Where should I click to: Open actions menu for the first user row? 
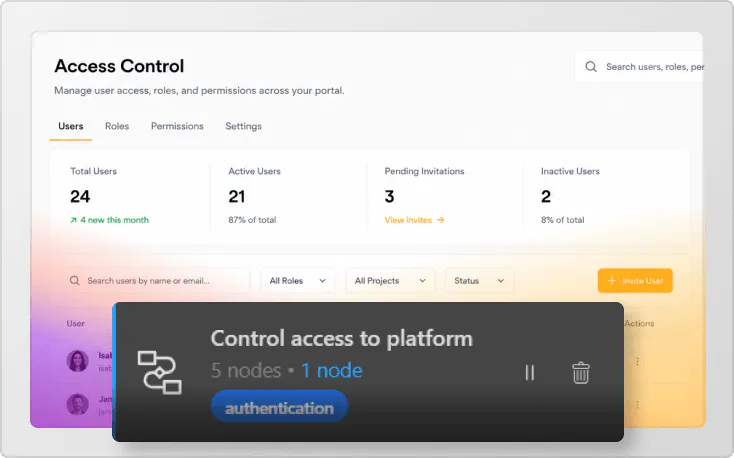[637, 362]
